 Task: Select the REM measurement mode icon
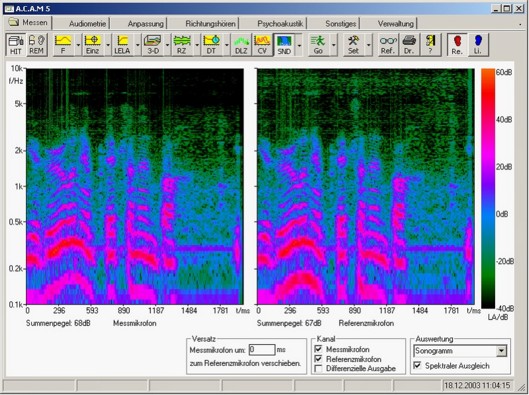(36, 45)
